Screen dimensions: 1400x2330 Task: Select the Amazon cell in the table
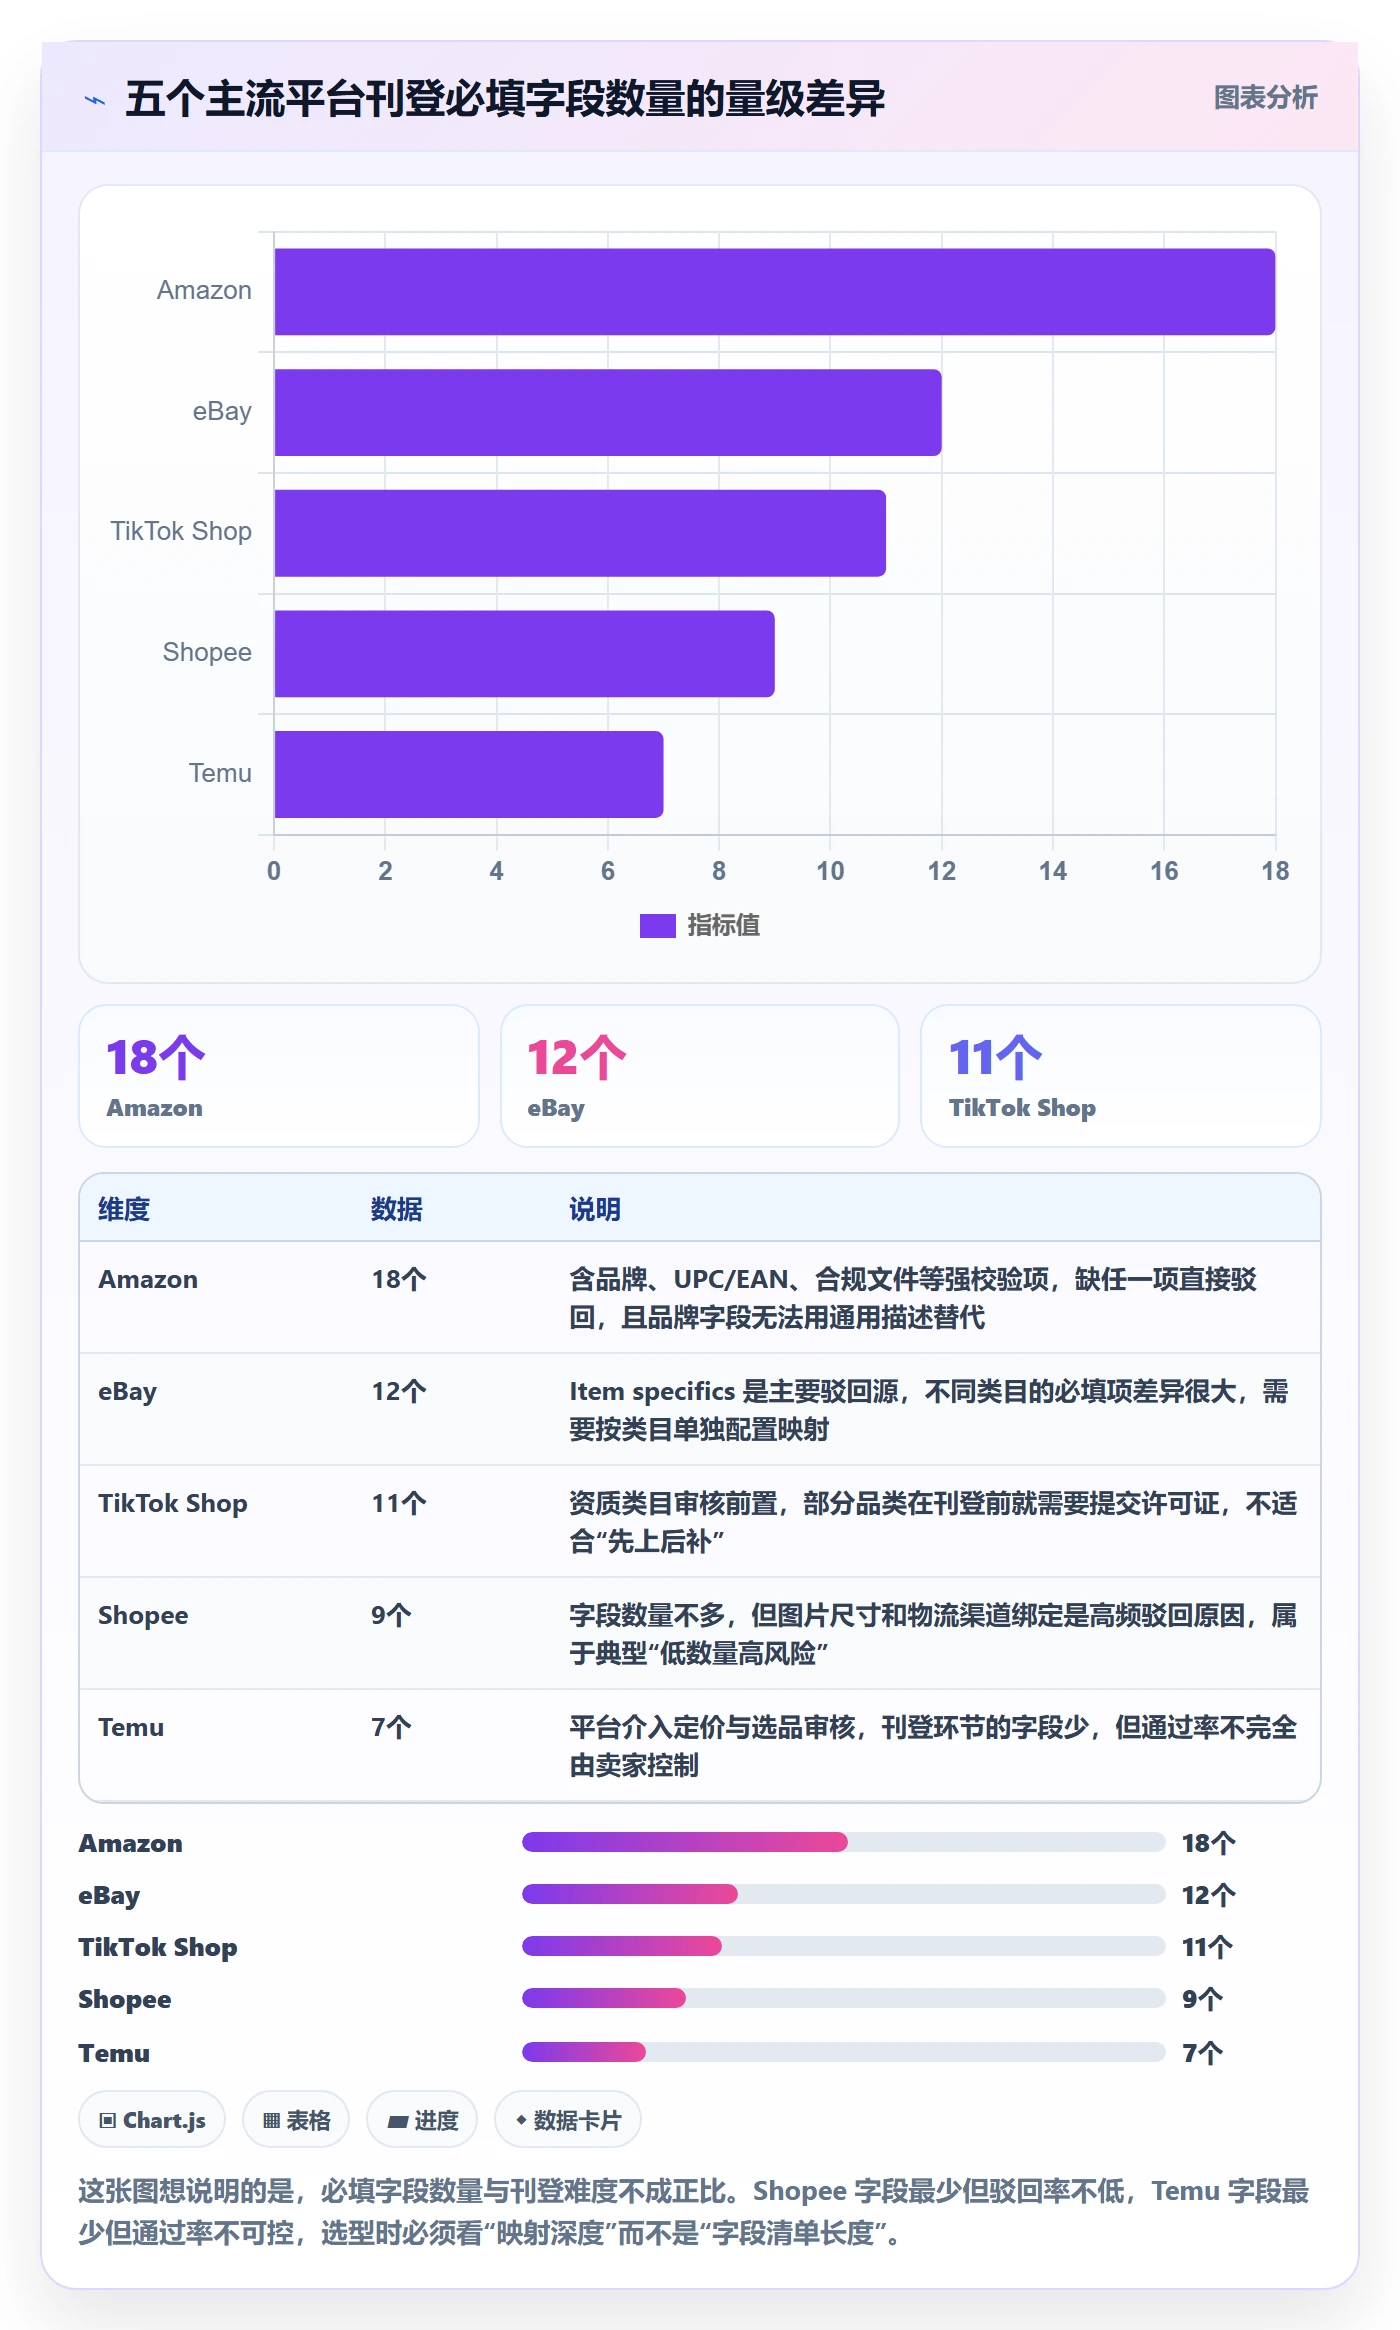148,1280
